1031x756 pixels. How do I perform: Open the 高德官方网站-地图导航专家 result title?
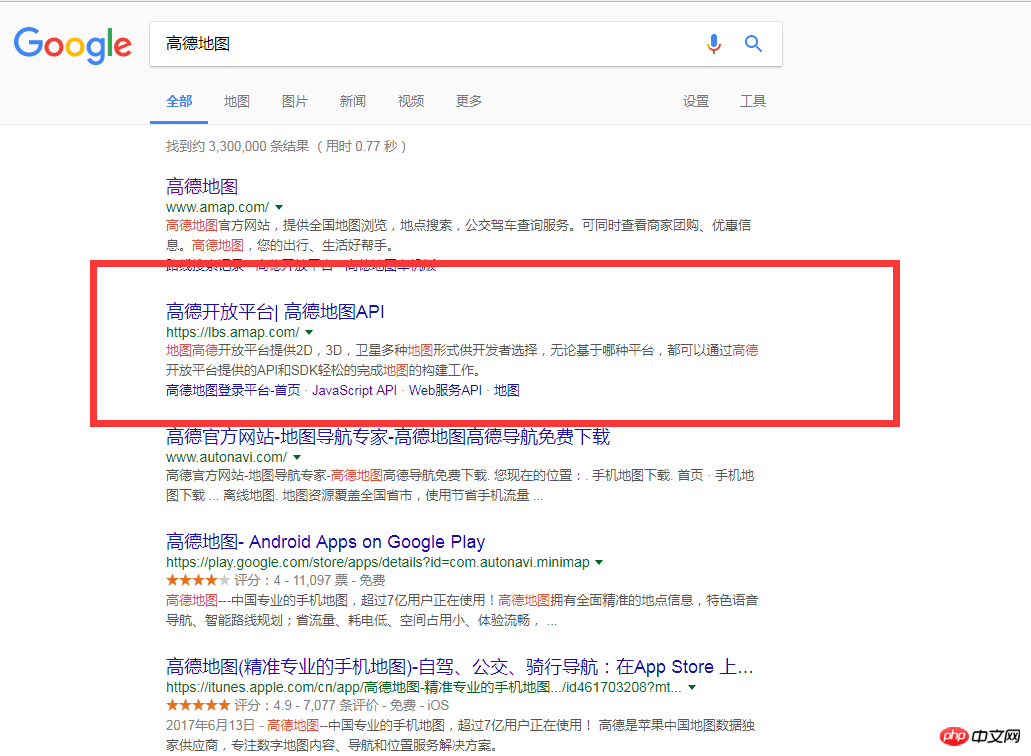(x=388, y=437)
